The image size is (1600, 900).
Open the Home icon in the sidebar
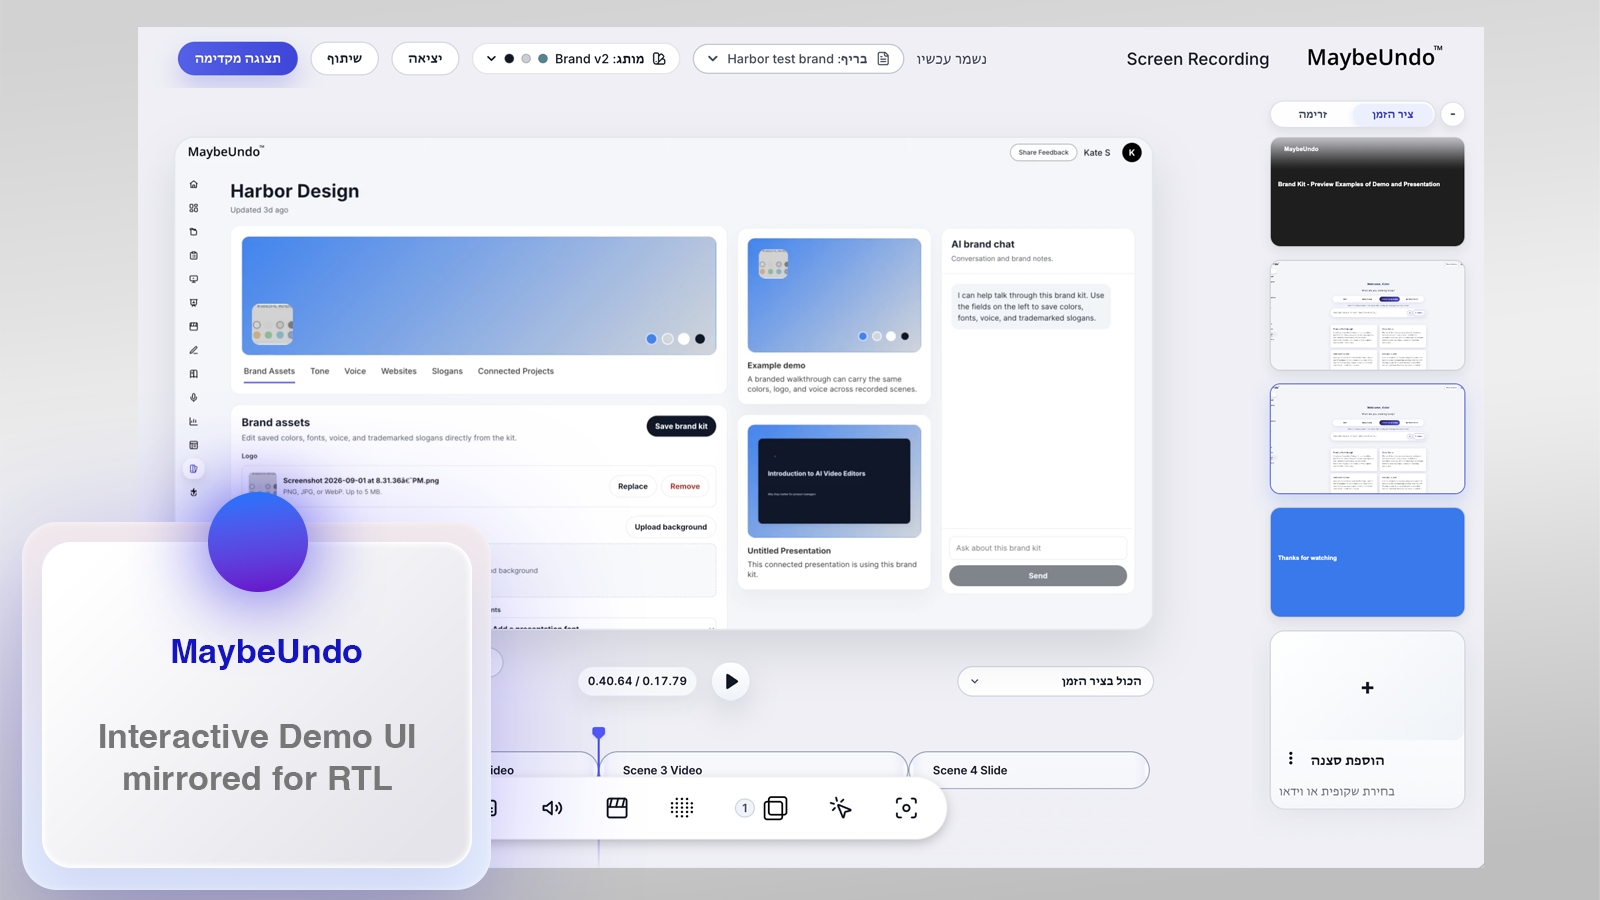point(194,184)
